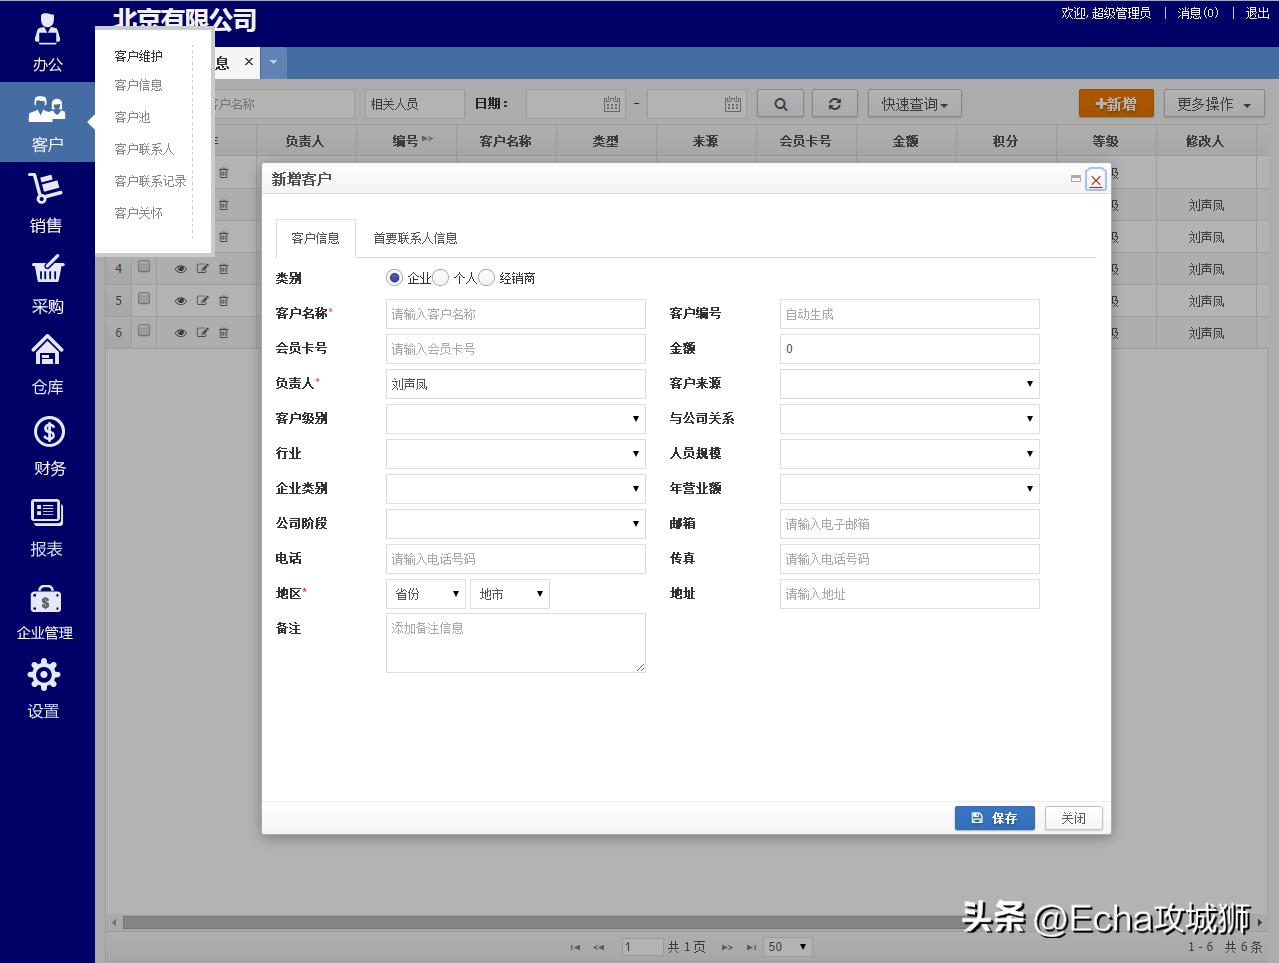The width and height of the screenshot is (1279, 963).
Task: Select the 个人 customer type radio button
Action: pos(441,277)
